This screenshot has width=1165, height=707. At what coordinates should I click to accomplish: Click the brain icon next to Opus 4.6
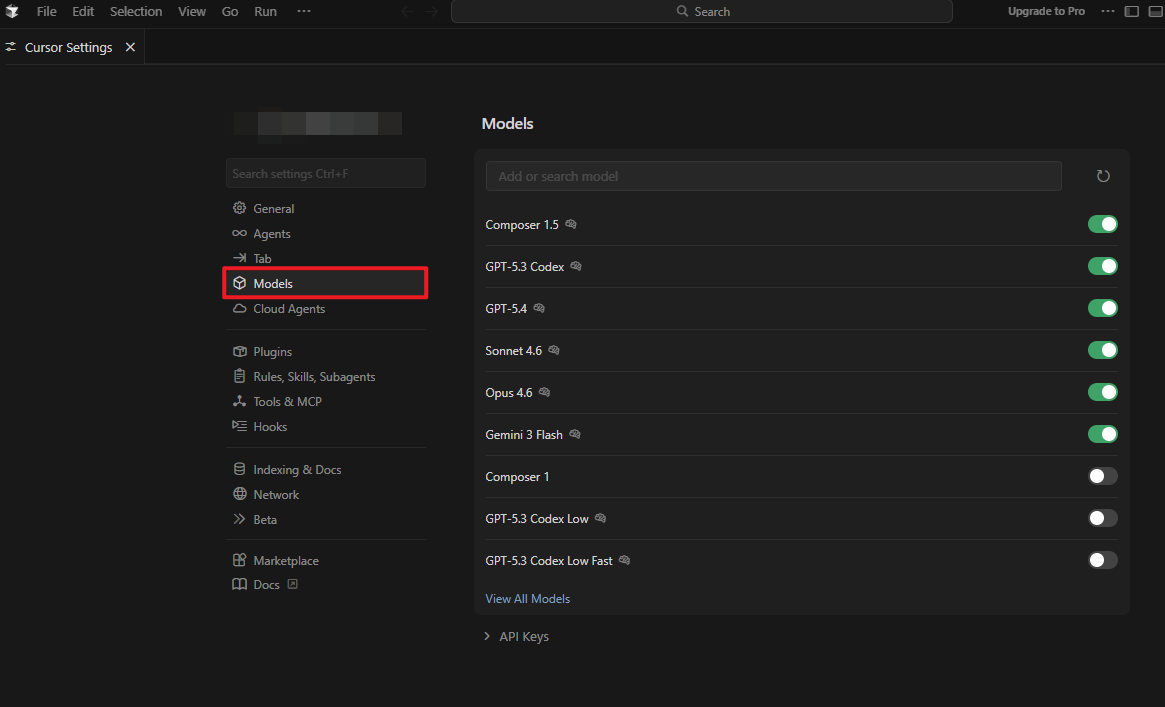coord(544,392)
